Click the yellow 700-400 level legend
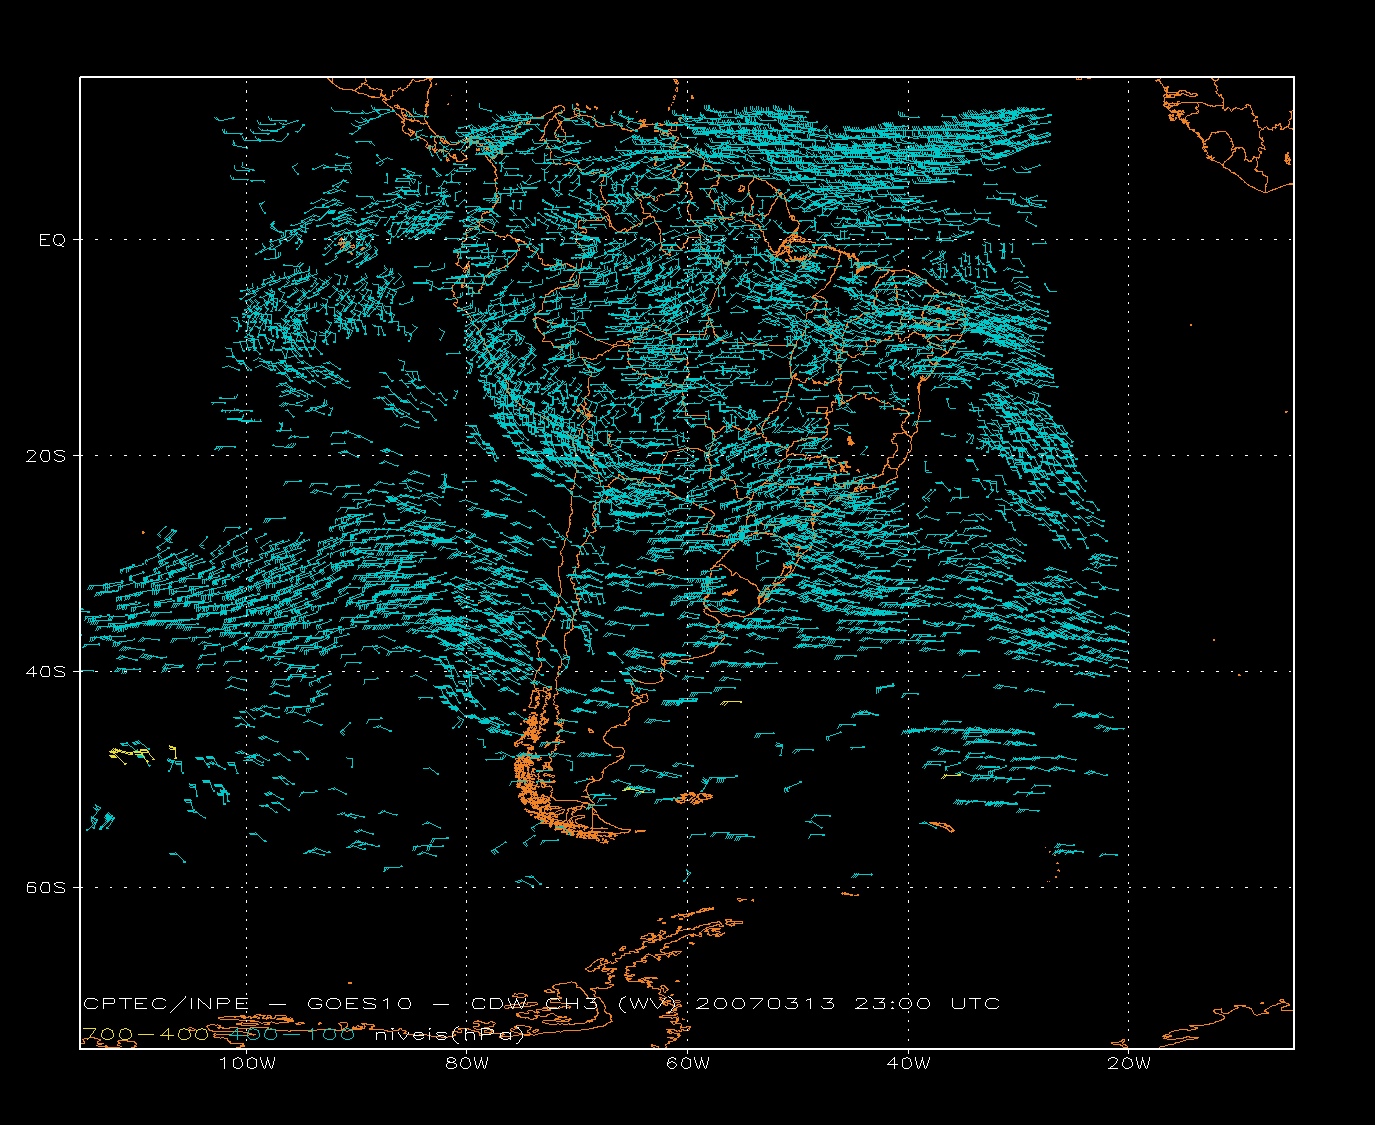1375x1125 pixels. pos(145,1034)
